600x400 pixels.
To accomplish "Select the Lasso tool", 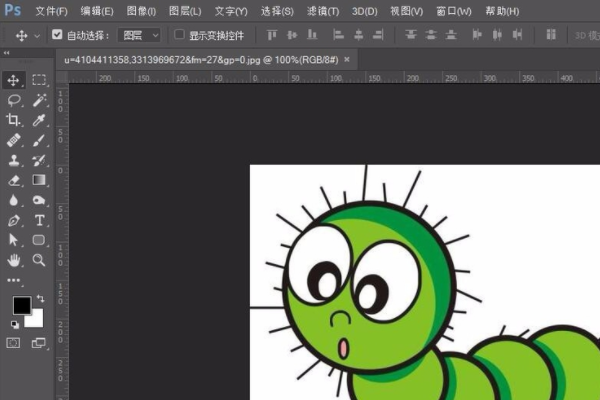I will [x=14, y=100].
